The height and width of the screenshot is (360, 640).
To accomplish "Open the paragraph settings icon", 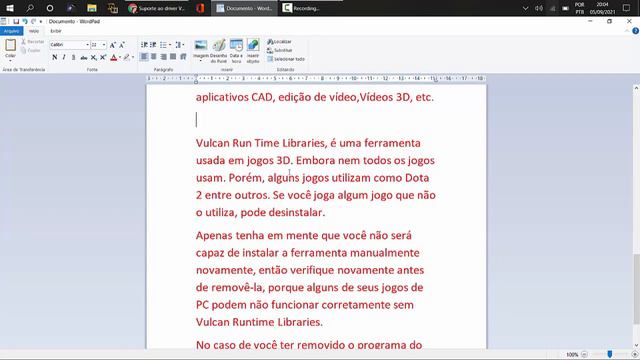I will 183,57.
